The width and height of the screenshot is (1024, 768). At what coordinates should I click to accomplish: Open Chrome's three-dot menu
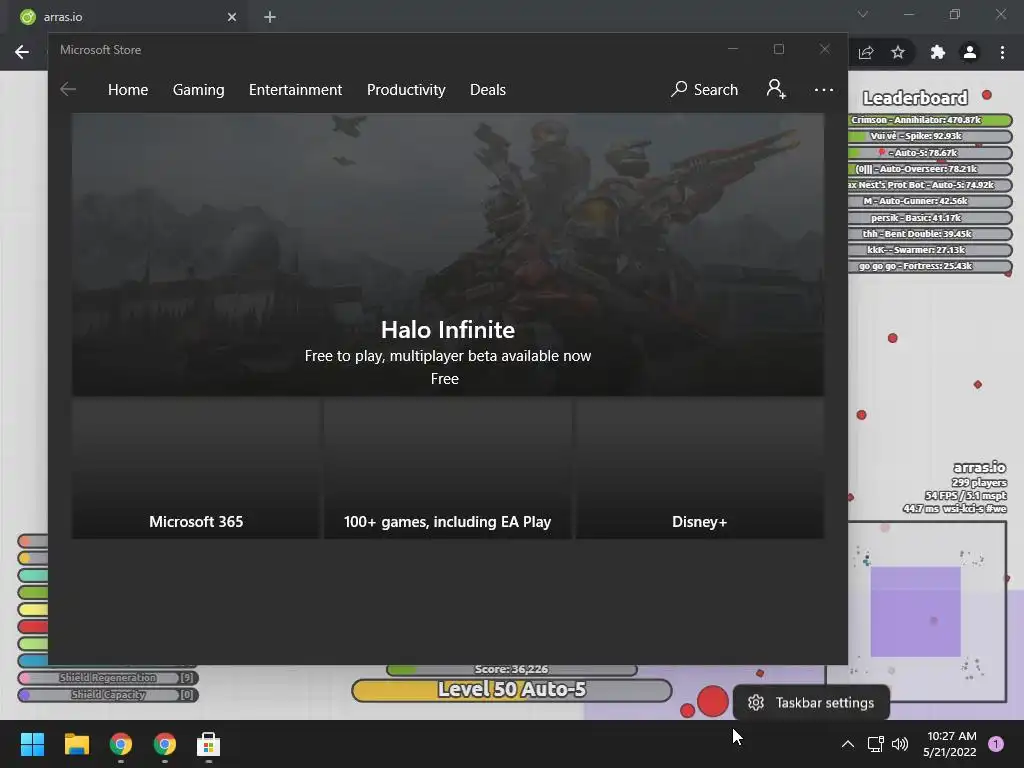click(x=1002, y=52)
